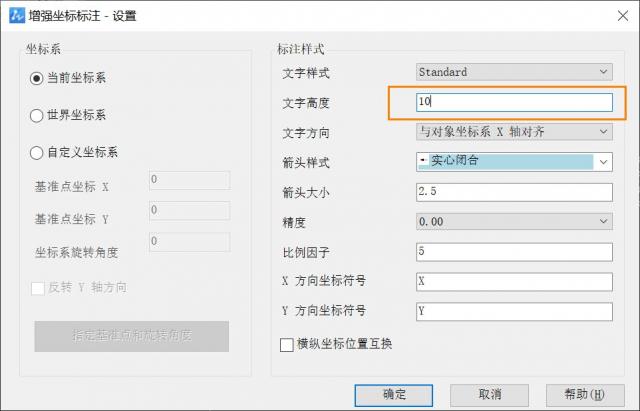Select the 世界坐标系 radio button

(38, 115)
